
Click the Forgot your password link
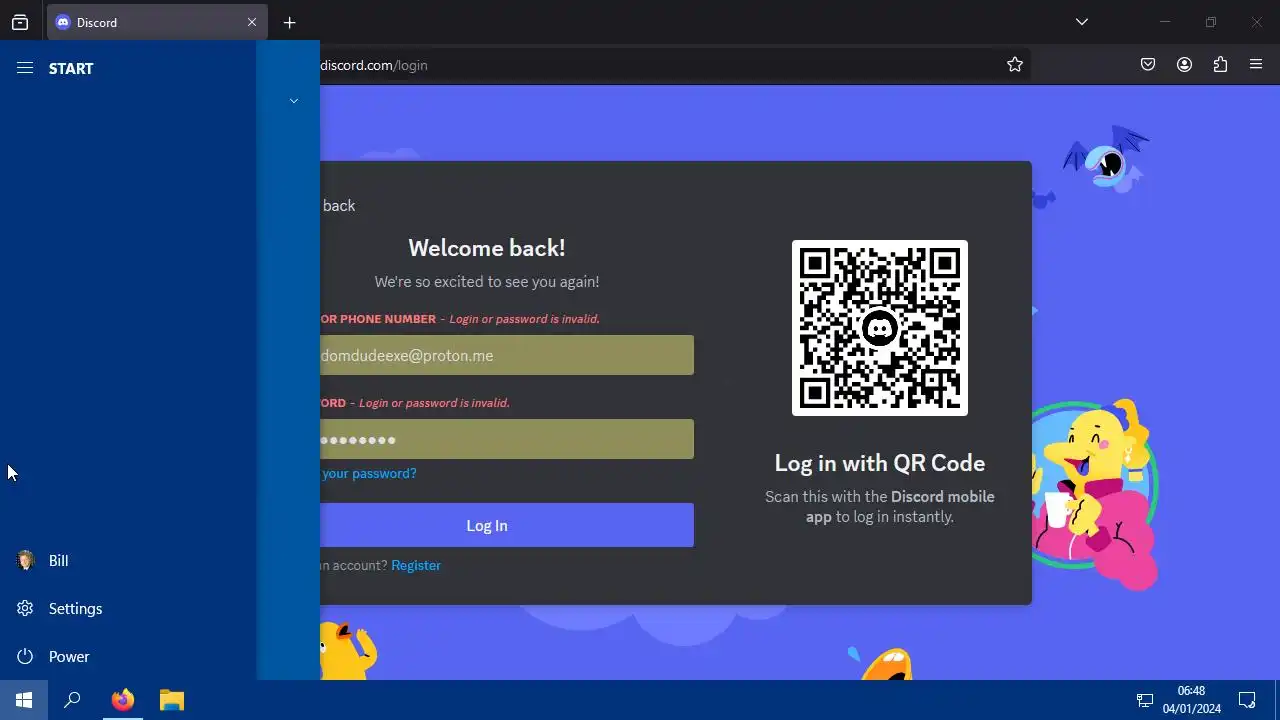click(369, 473)
